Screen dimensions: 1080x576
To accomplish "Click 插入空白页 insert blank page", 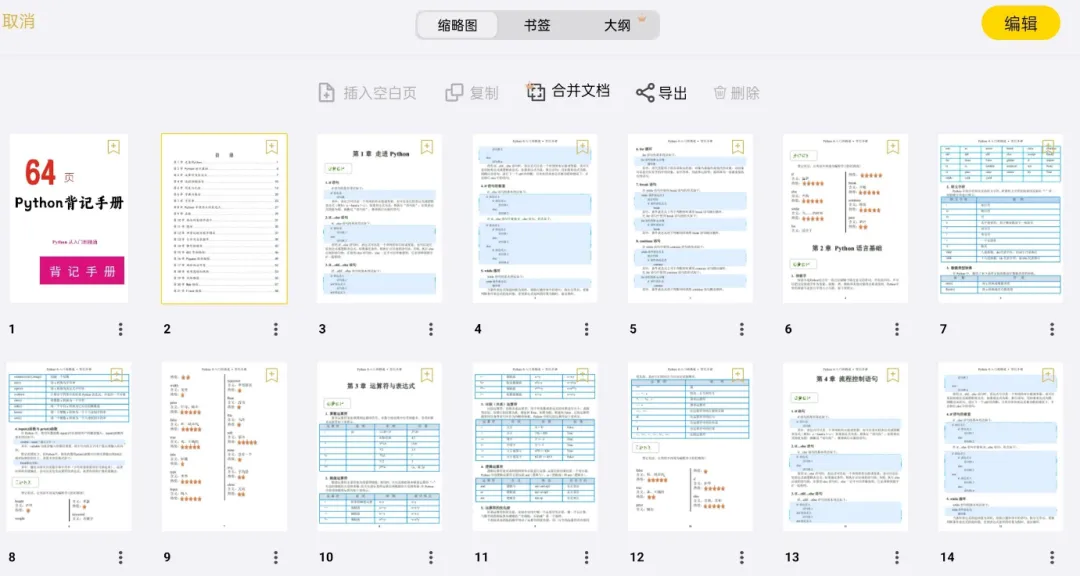I will coord(368,93).
